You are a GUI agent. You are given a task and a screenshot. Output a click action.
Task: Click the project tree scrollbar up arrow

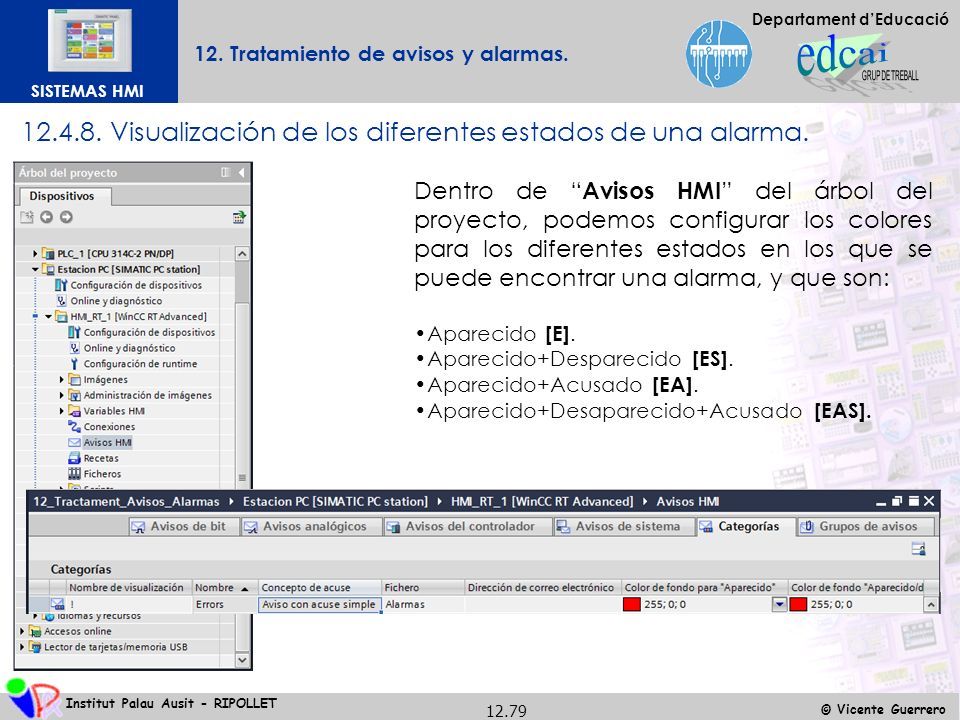[242, 253]
